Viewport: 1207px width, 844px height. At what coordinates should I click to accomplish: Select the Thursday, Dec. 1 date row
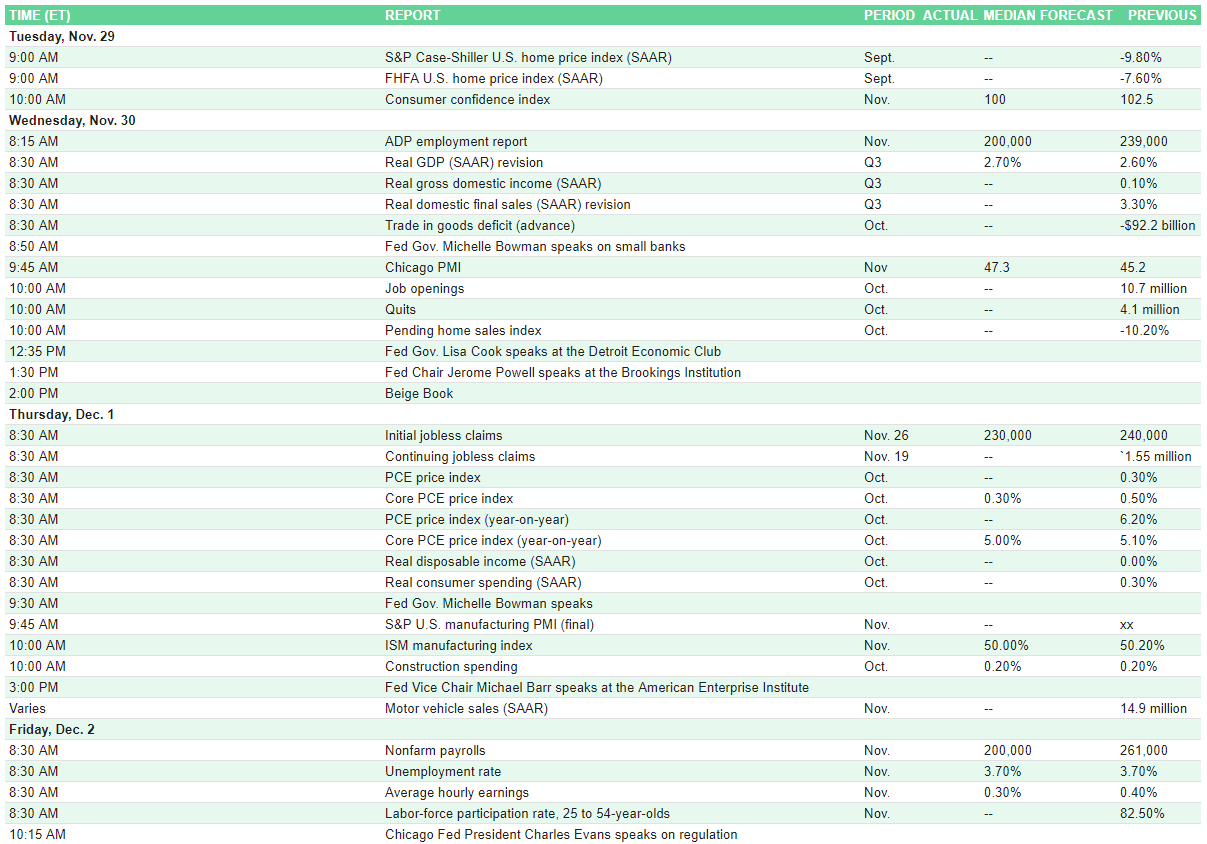click(x=603, y=414)
